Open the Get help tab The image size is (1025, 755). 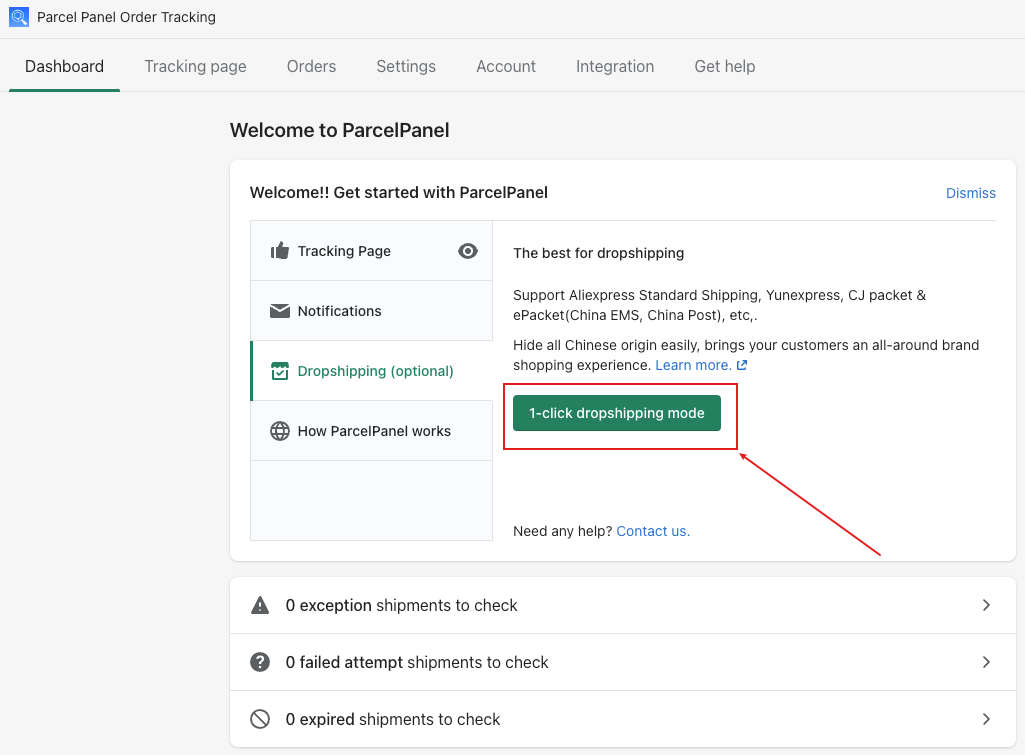tap(725, 66)
